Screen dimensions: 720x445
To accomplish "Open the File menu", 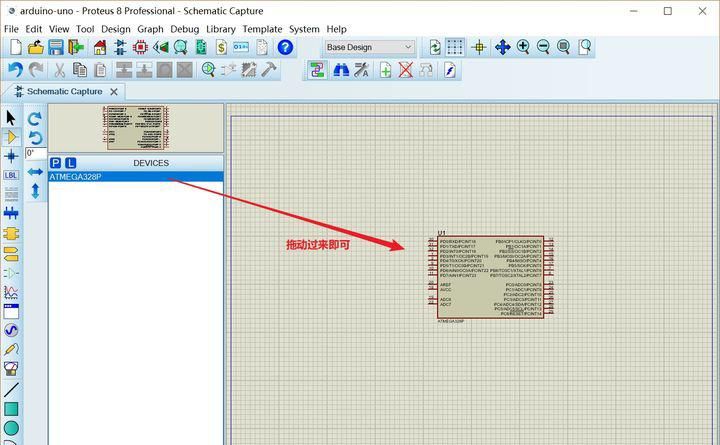I will coord(11,29).
